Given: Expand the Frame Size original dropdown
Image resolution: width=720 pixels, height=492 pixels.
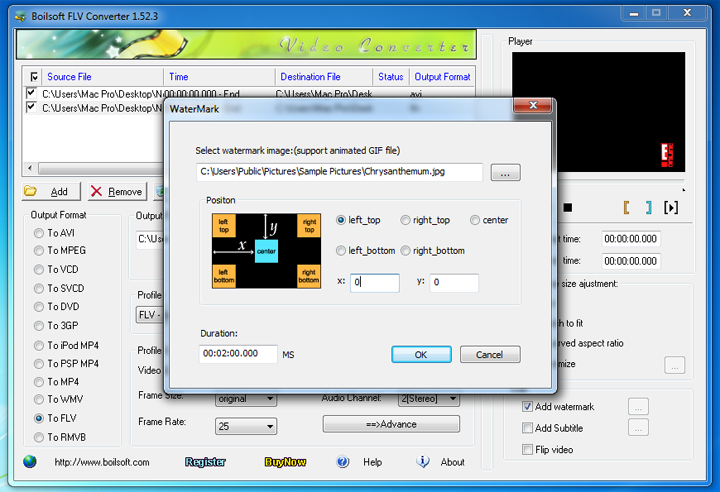Looking at the screenshot, I should [246, 399].
